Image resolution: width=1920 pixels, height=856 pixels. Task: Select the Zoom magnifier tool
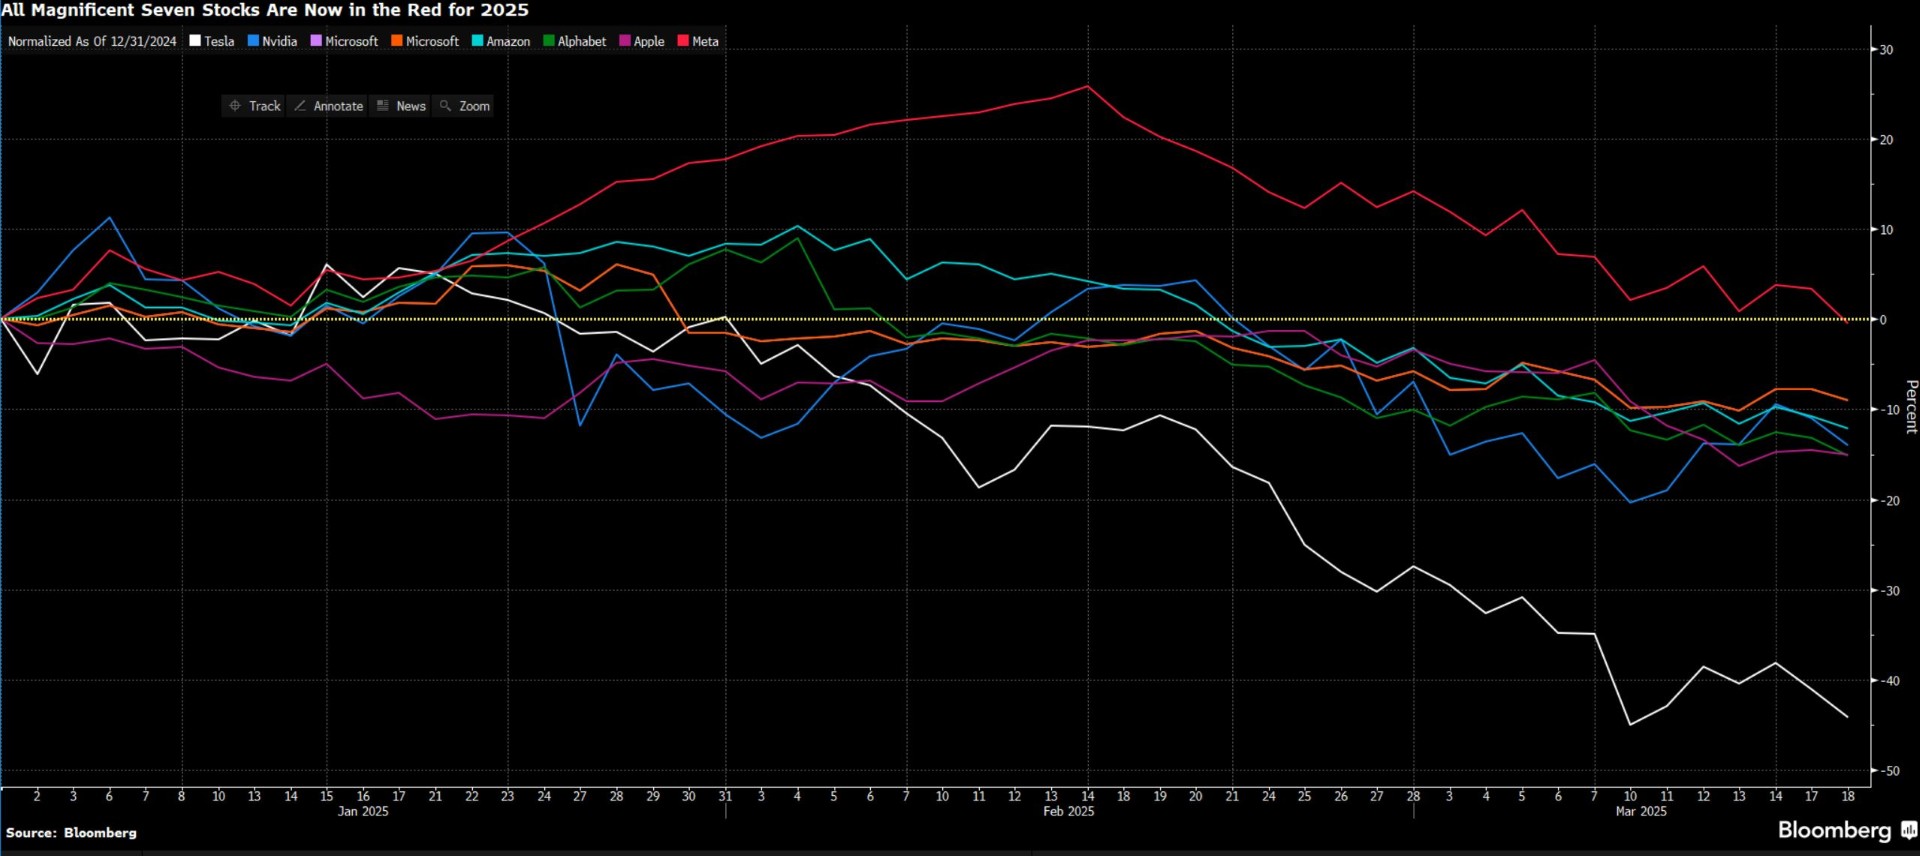point(465,106)
